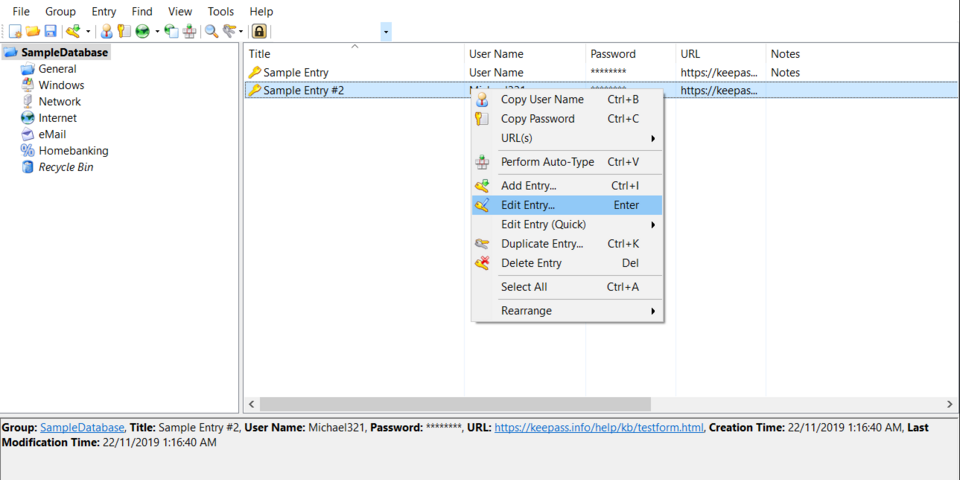Click the Internet group globe icon
The image size is (960, 480).
pyautogui.click(x=28, y=118)
